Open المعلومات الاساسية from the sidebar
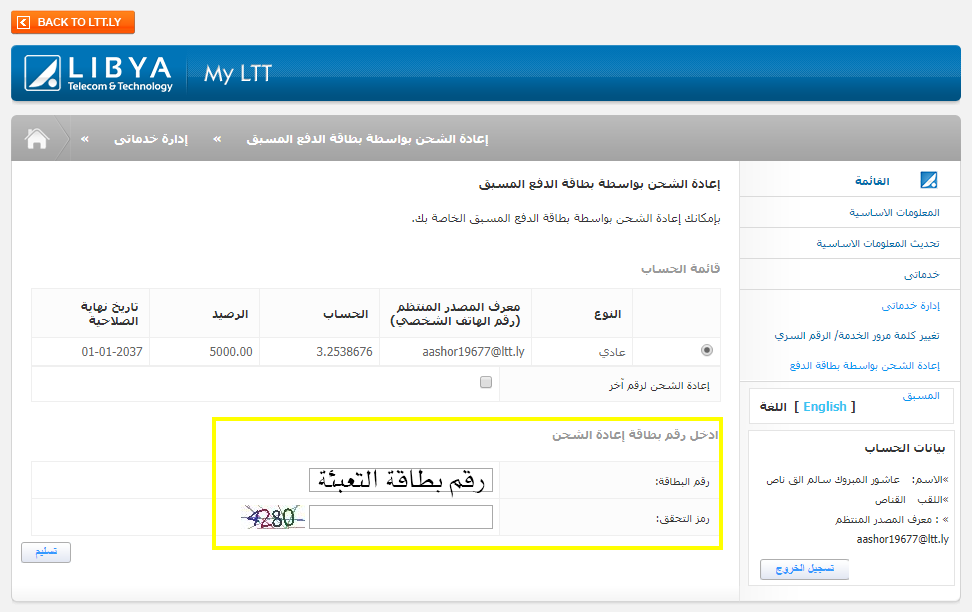Viewport: 972px width, 612px height. [895, 212]
